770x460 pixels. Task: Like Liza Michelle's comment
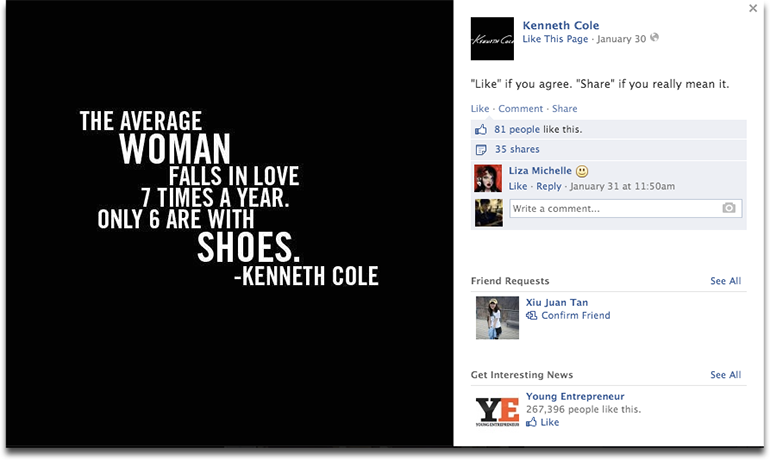518,186
